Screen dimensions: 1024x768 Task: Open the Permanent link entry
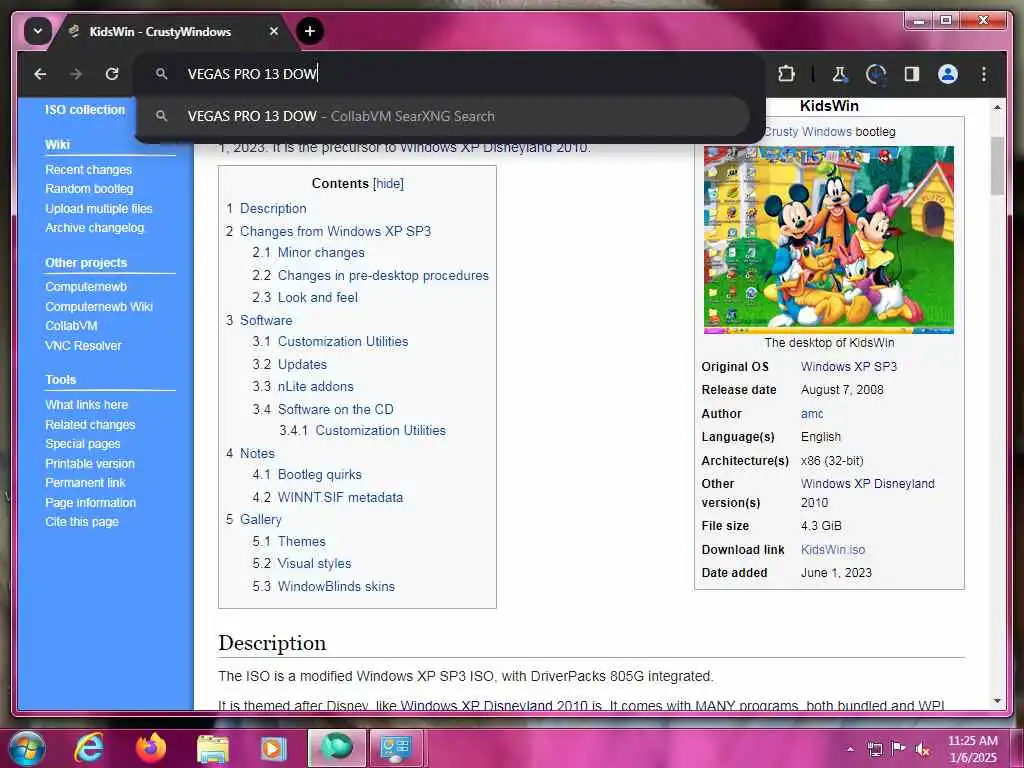(85, 483)
